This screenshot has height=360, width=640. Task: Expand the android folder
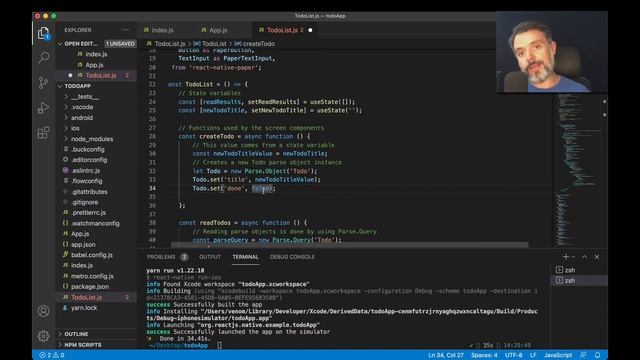click(x=96, y=118)
